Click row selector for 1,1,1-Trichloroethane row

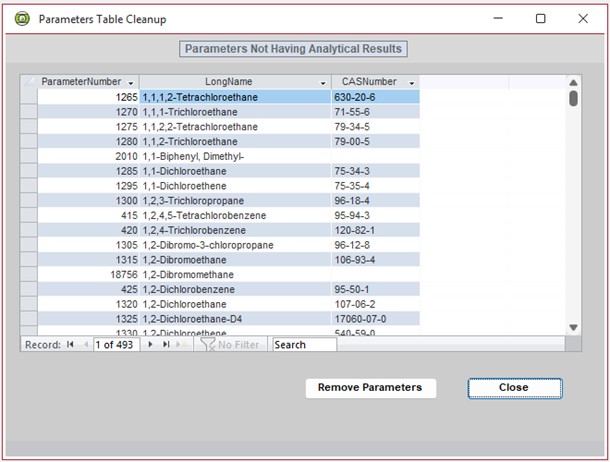[29, 112]
